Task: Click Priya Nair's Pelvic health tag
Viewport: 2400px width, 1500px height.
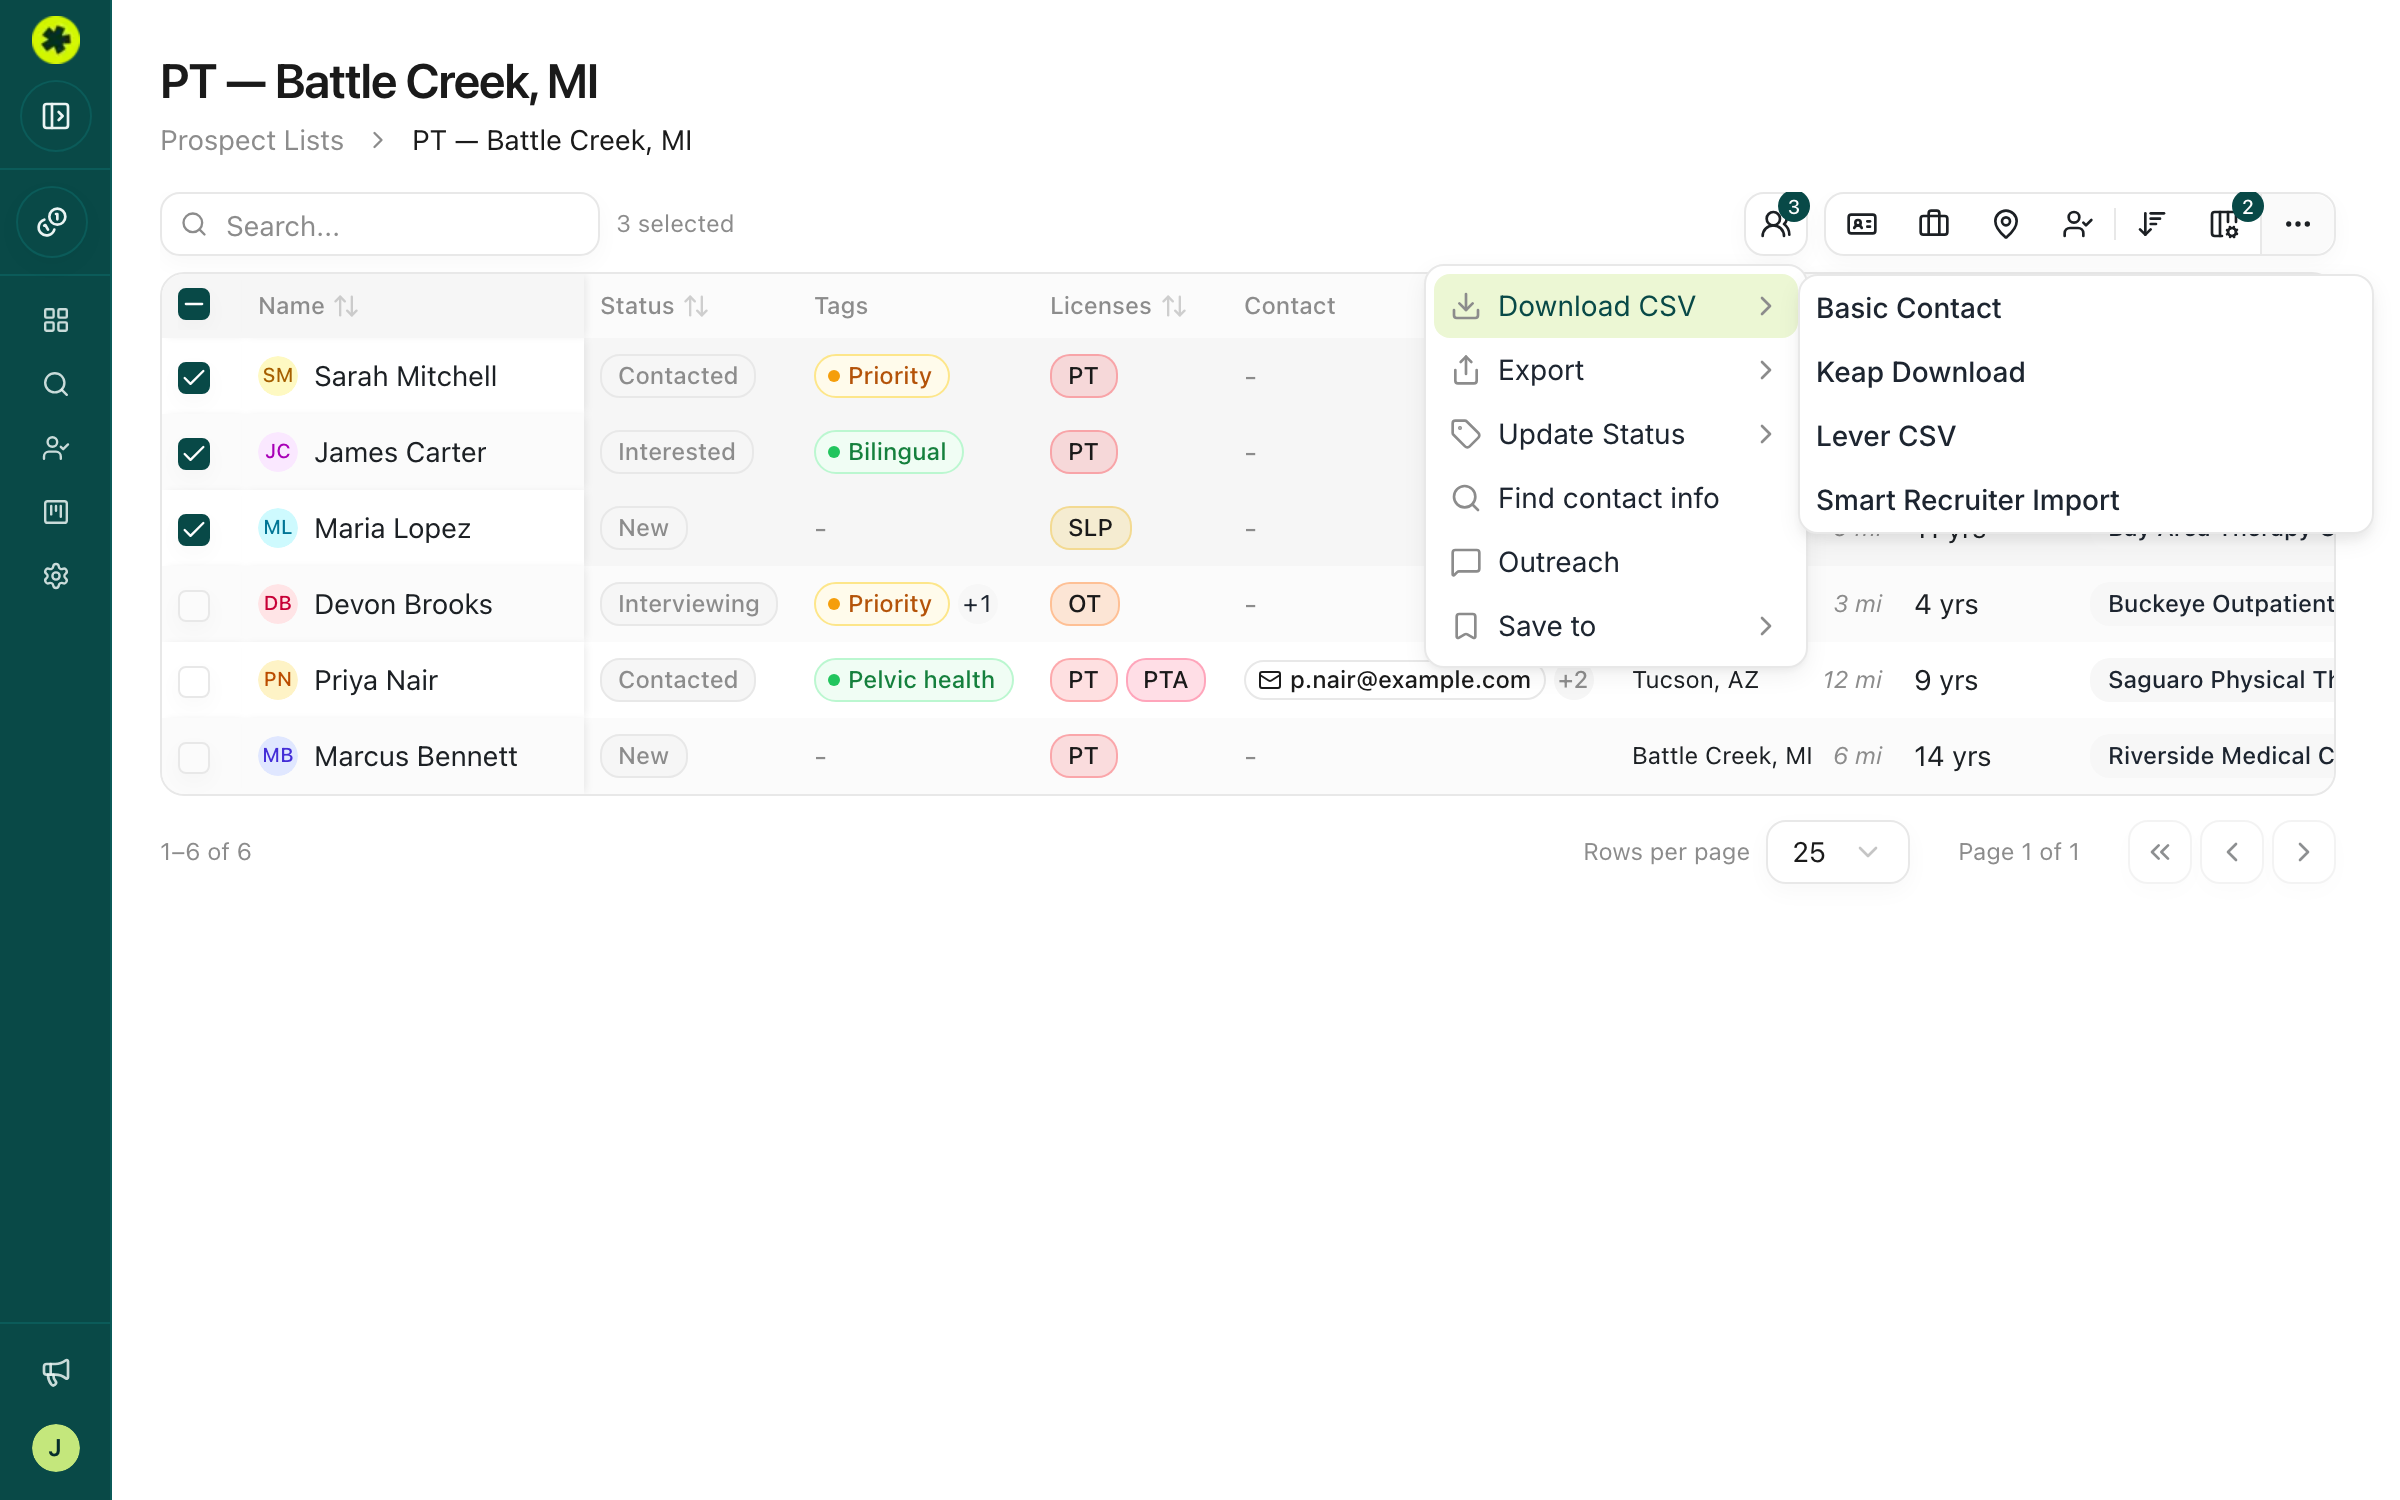Action: coord(913,680)
